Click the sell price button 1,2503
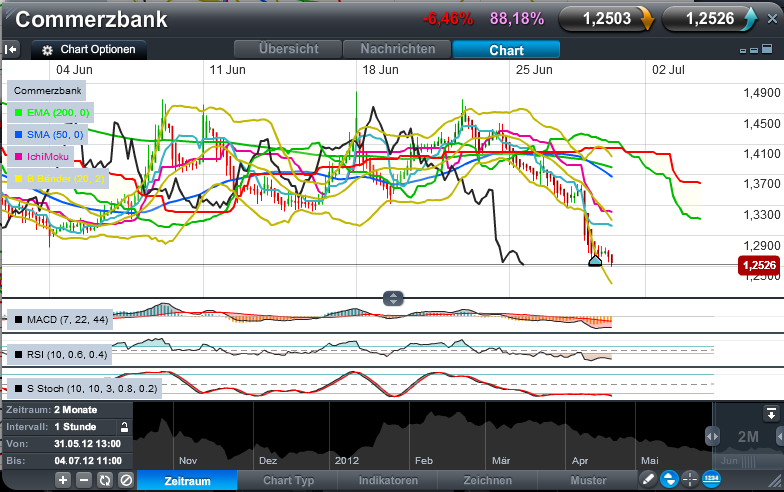Image resolution: width=784 pixels, height=492 pixels. (x=606, y=19)
